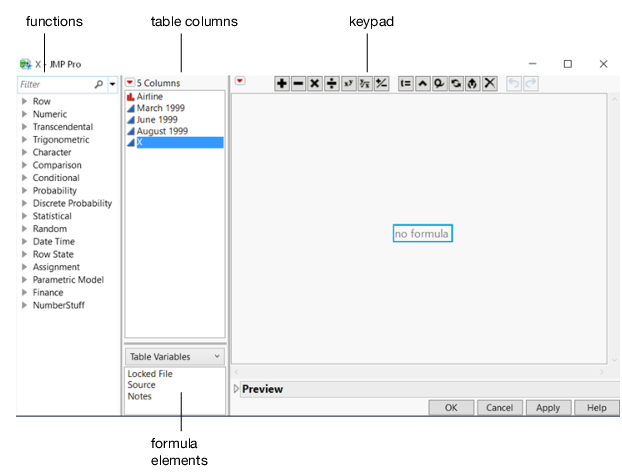622x475 pixels.
Task: Expand the Preview section
Action: [236, 389]
